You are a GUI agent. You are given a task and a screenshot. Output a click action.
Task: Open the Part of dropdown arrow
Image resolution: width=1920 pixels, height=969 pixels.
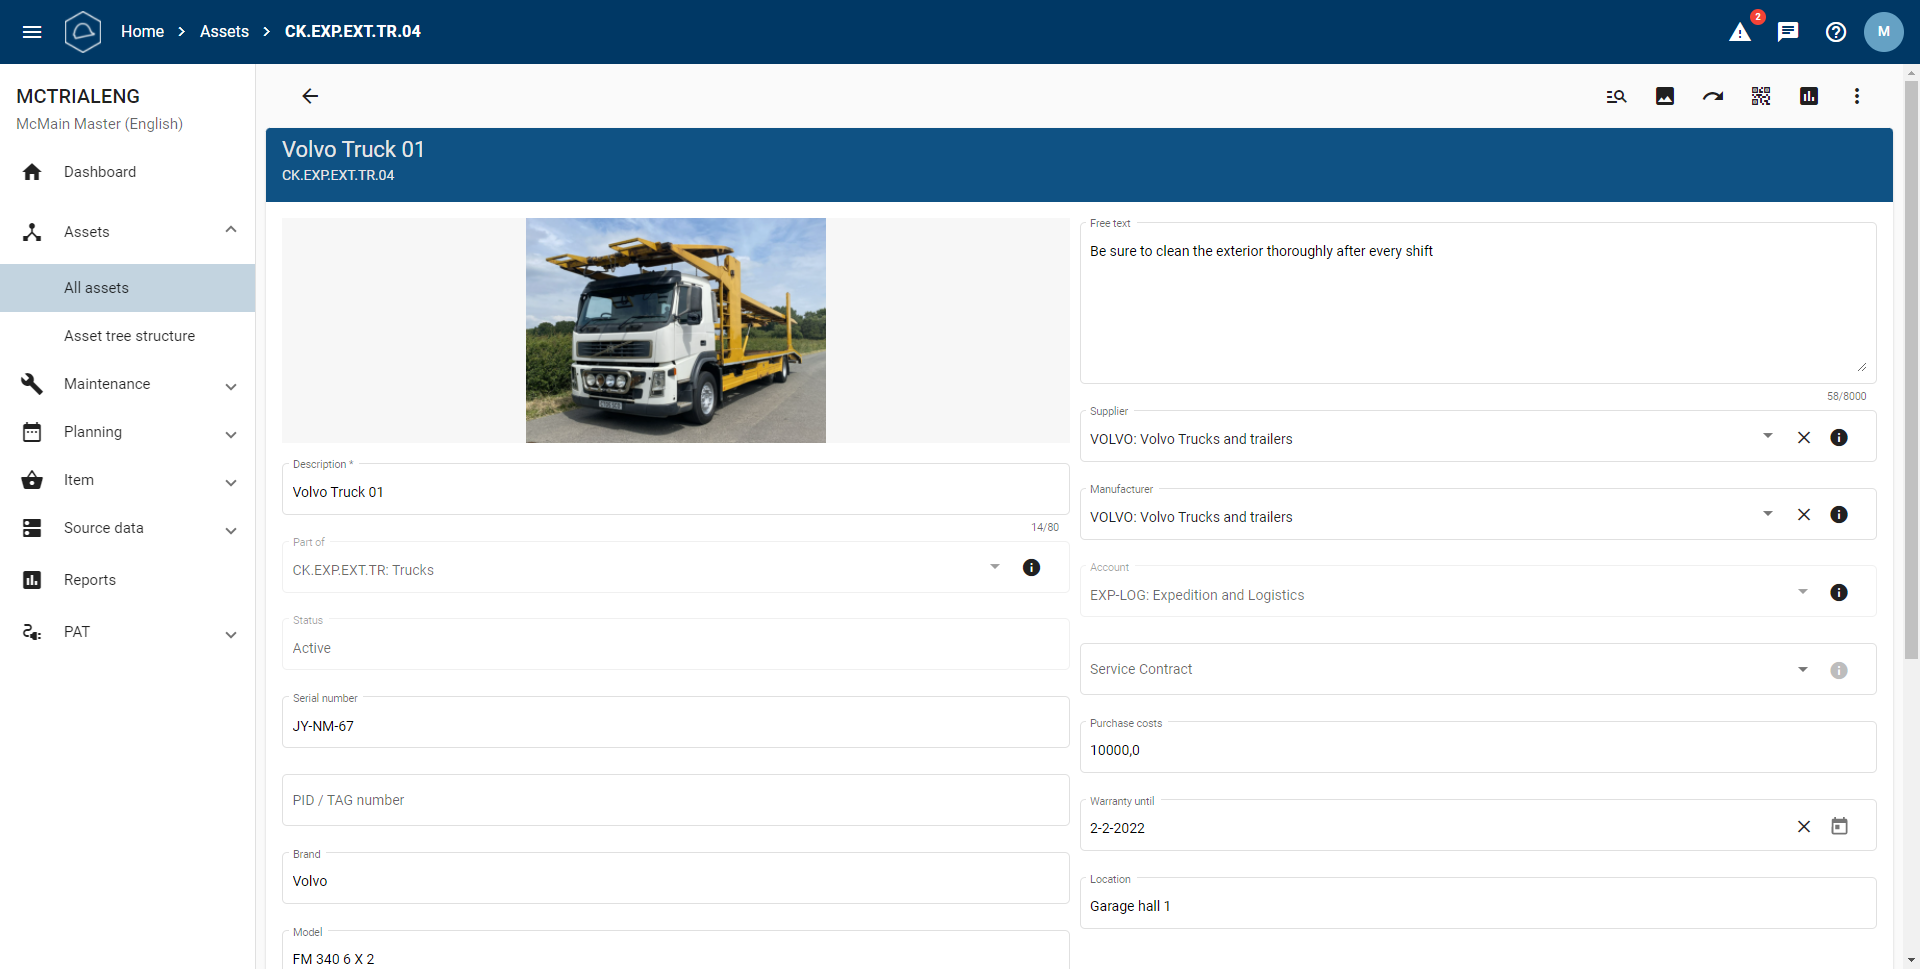995,567
